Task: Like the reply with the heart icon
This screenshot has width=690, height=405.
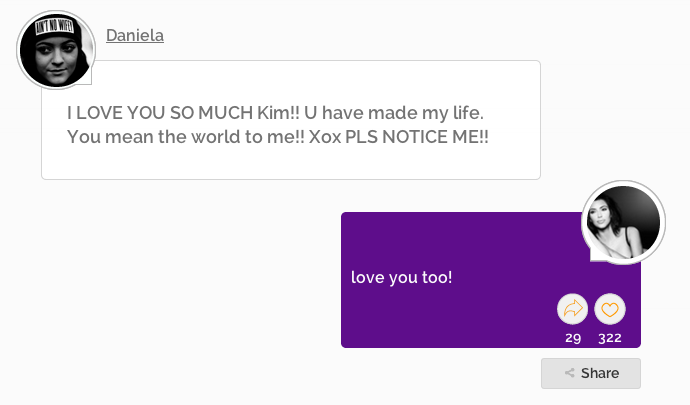Action: 610,309
